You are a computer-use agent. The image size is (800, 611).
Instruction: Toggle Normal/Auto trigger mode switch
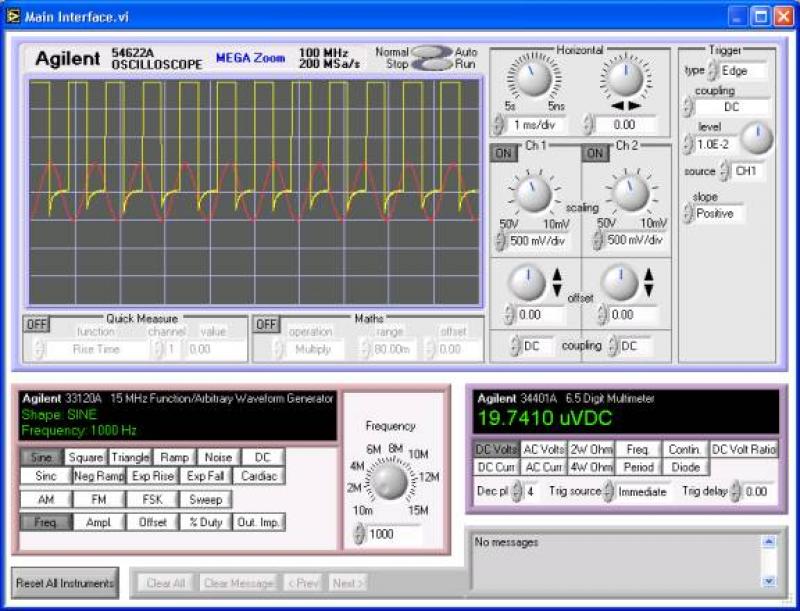click(432, 52)
